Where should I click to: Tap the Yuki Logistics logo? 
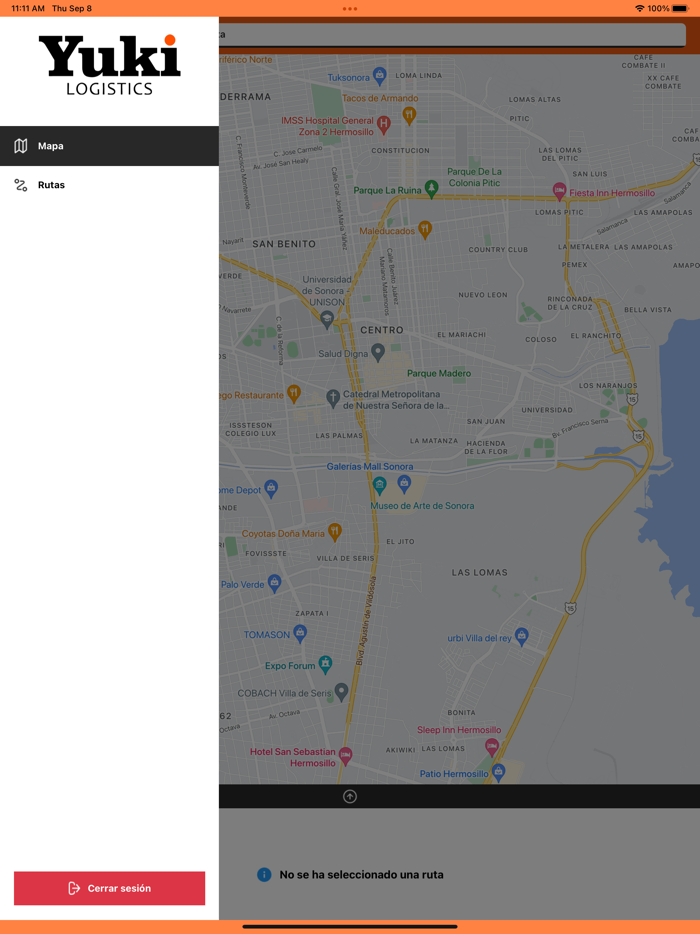point(109,65)
